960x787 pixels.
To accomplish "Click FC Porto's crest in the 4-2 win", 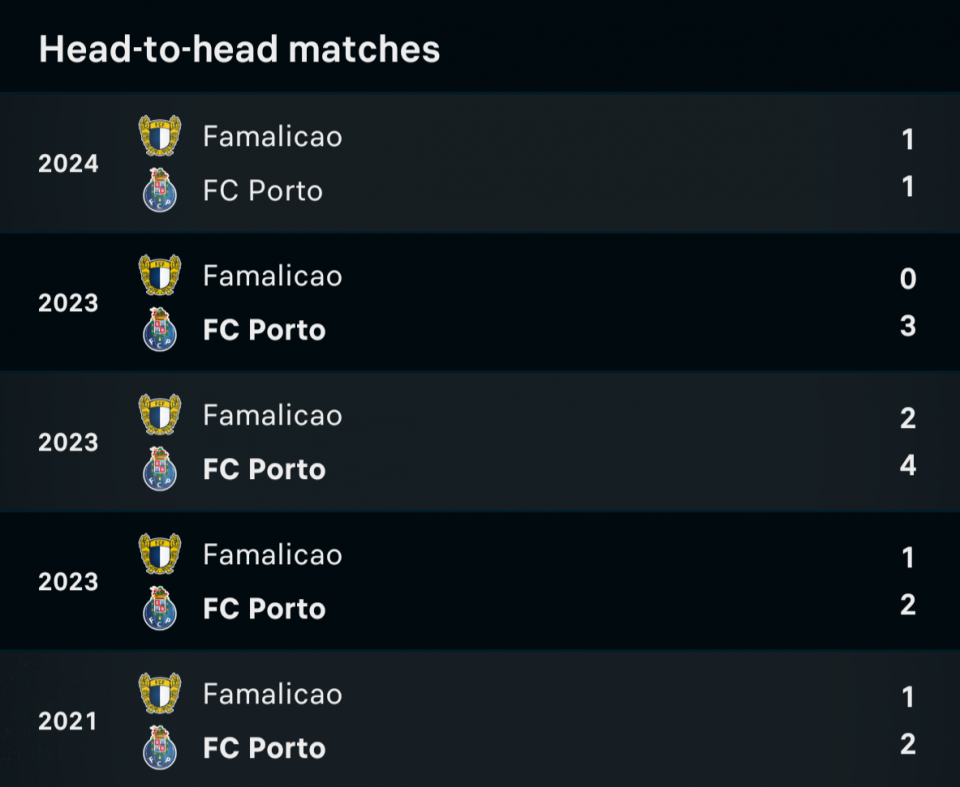I will 160,469.
